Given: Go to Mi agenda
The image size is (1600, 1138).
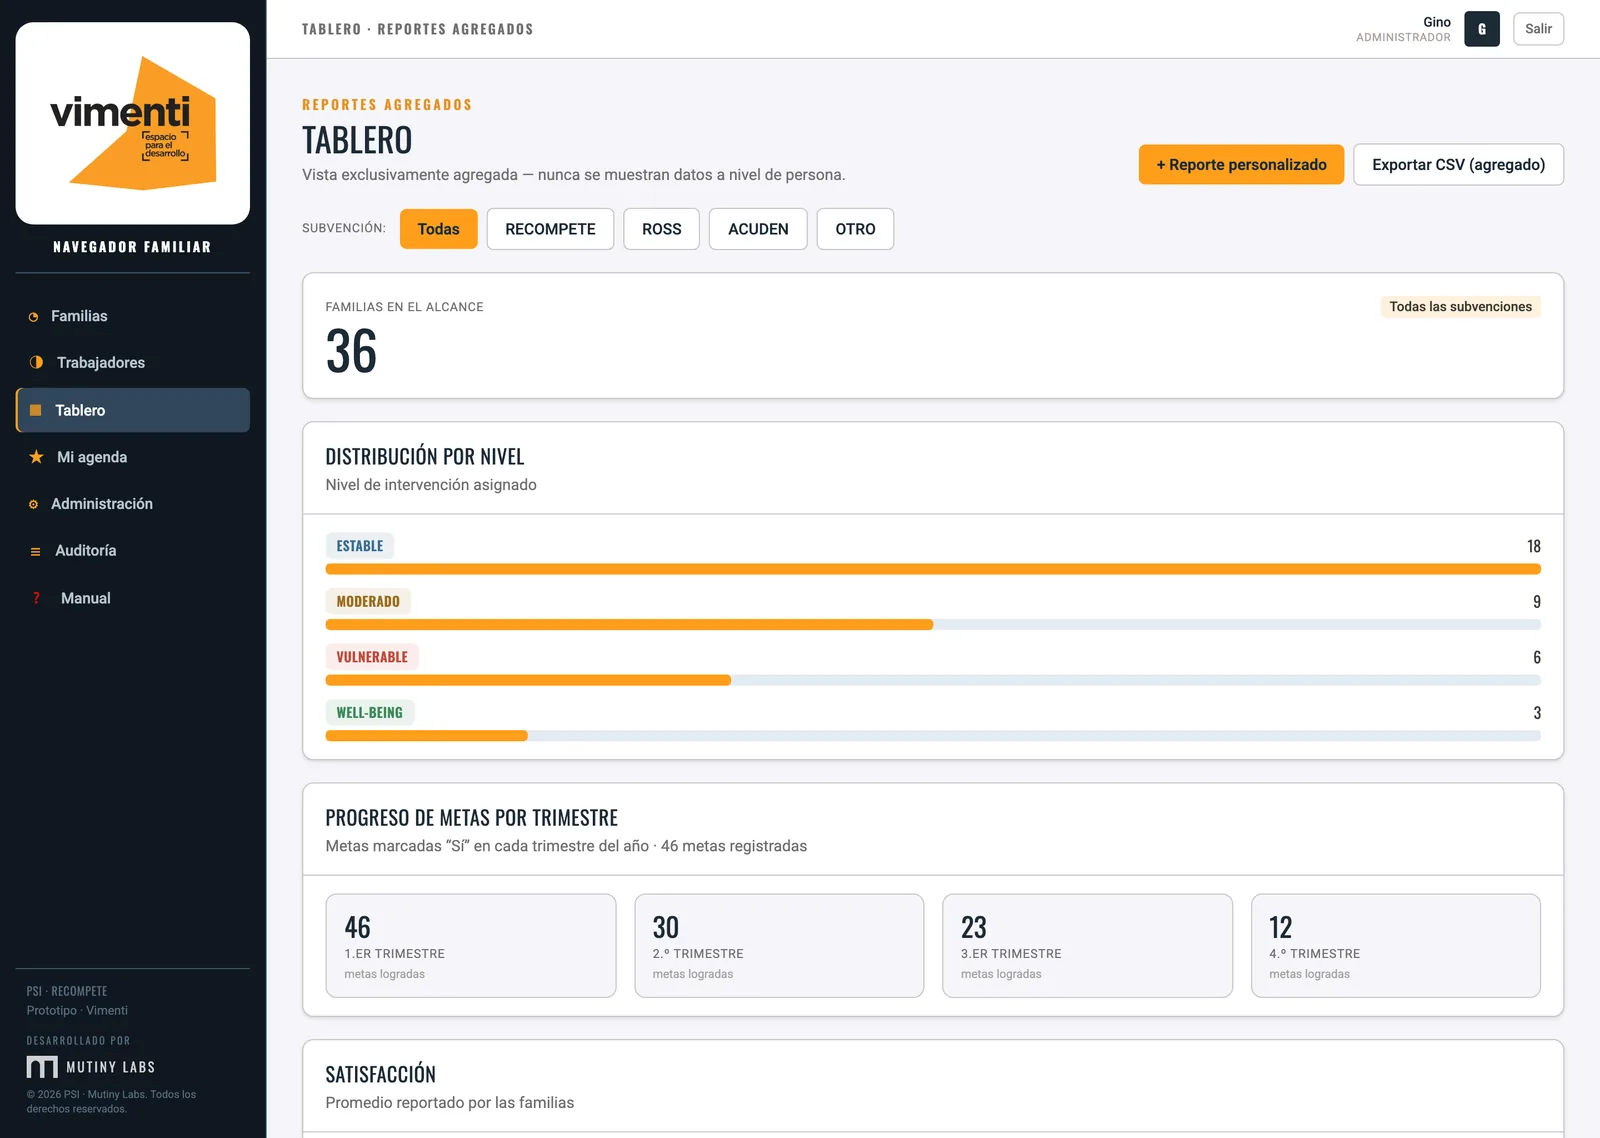Looking at the screenshot, I should [133, 457].
